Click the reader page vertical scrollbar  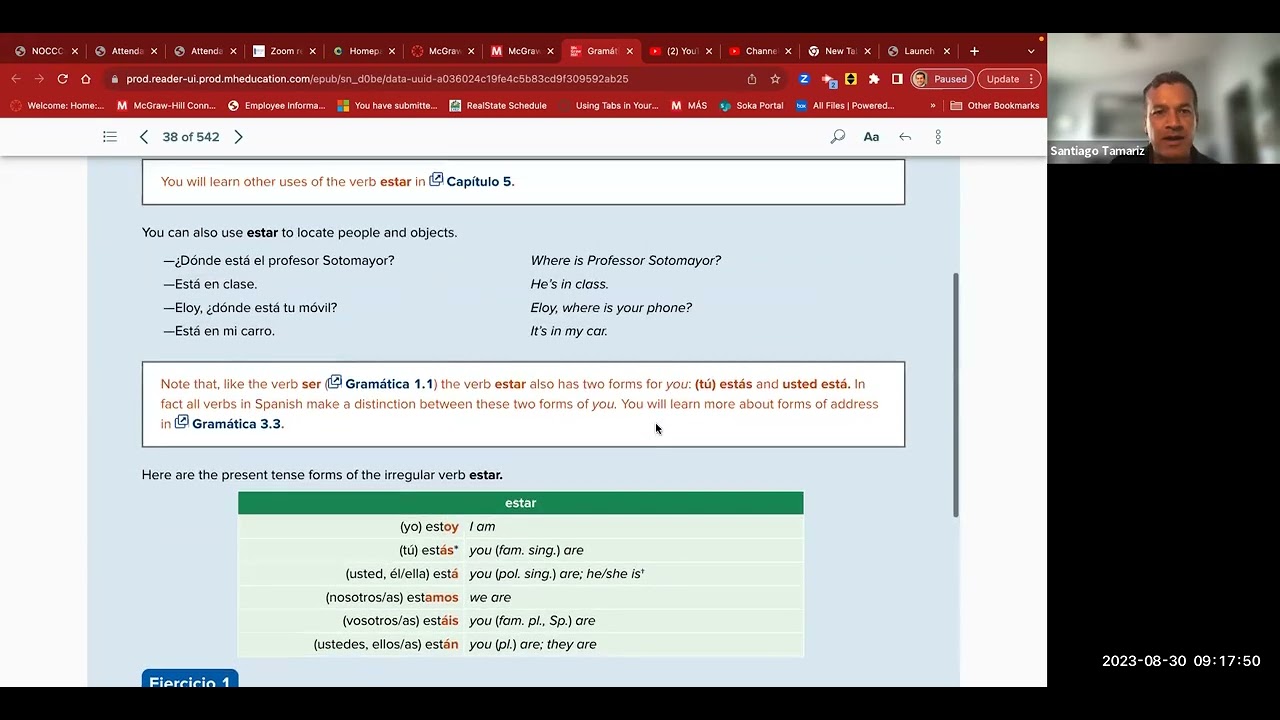coord(957,394)
